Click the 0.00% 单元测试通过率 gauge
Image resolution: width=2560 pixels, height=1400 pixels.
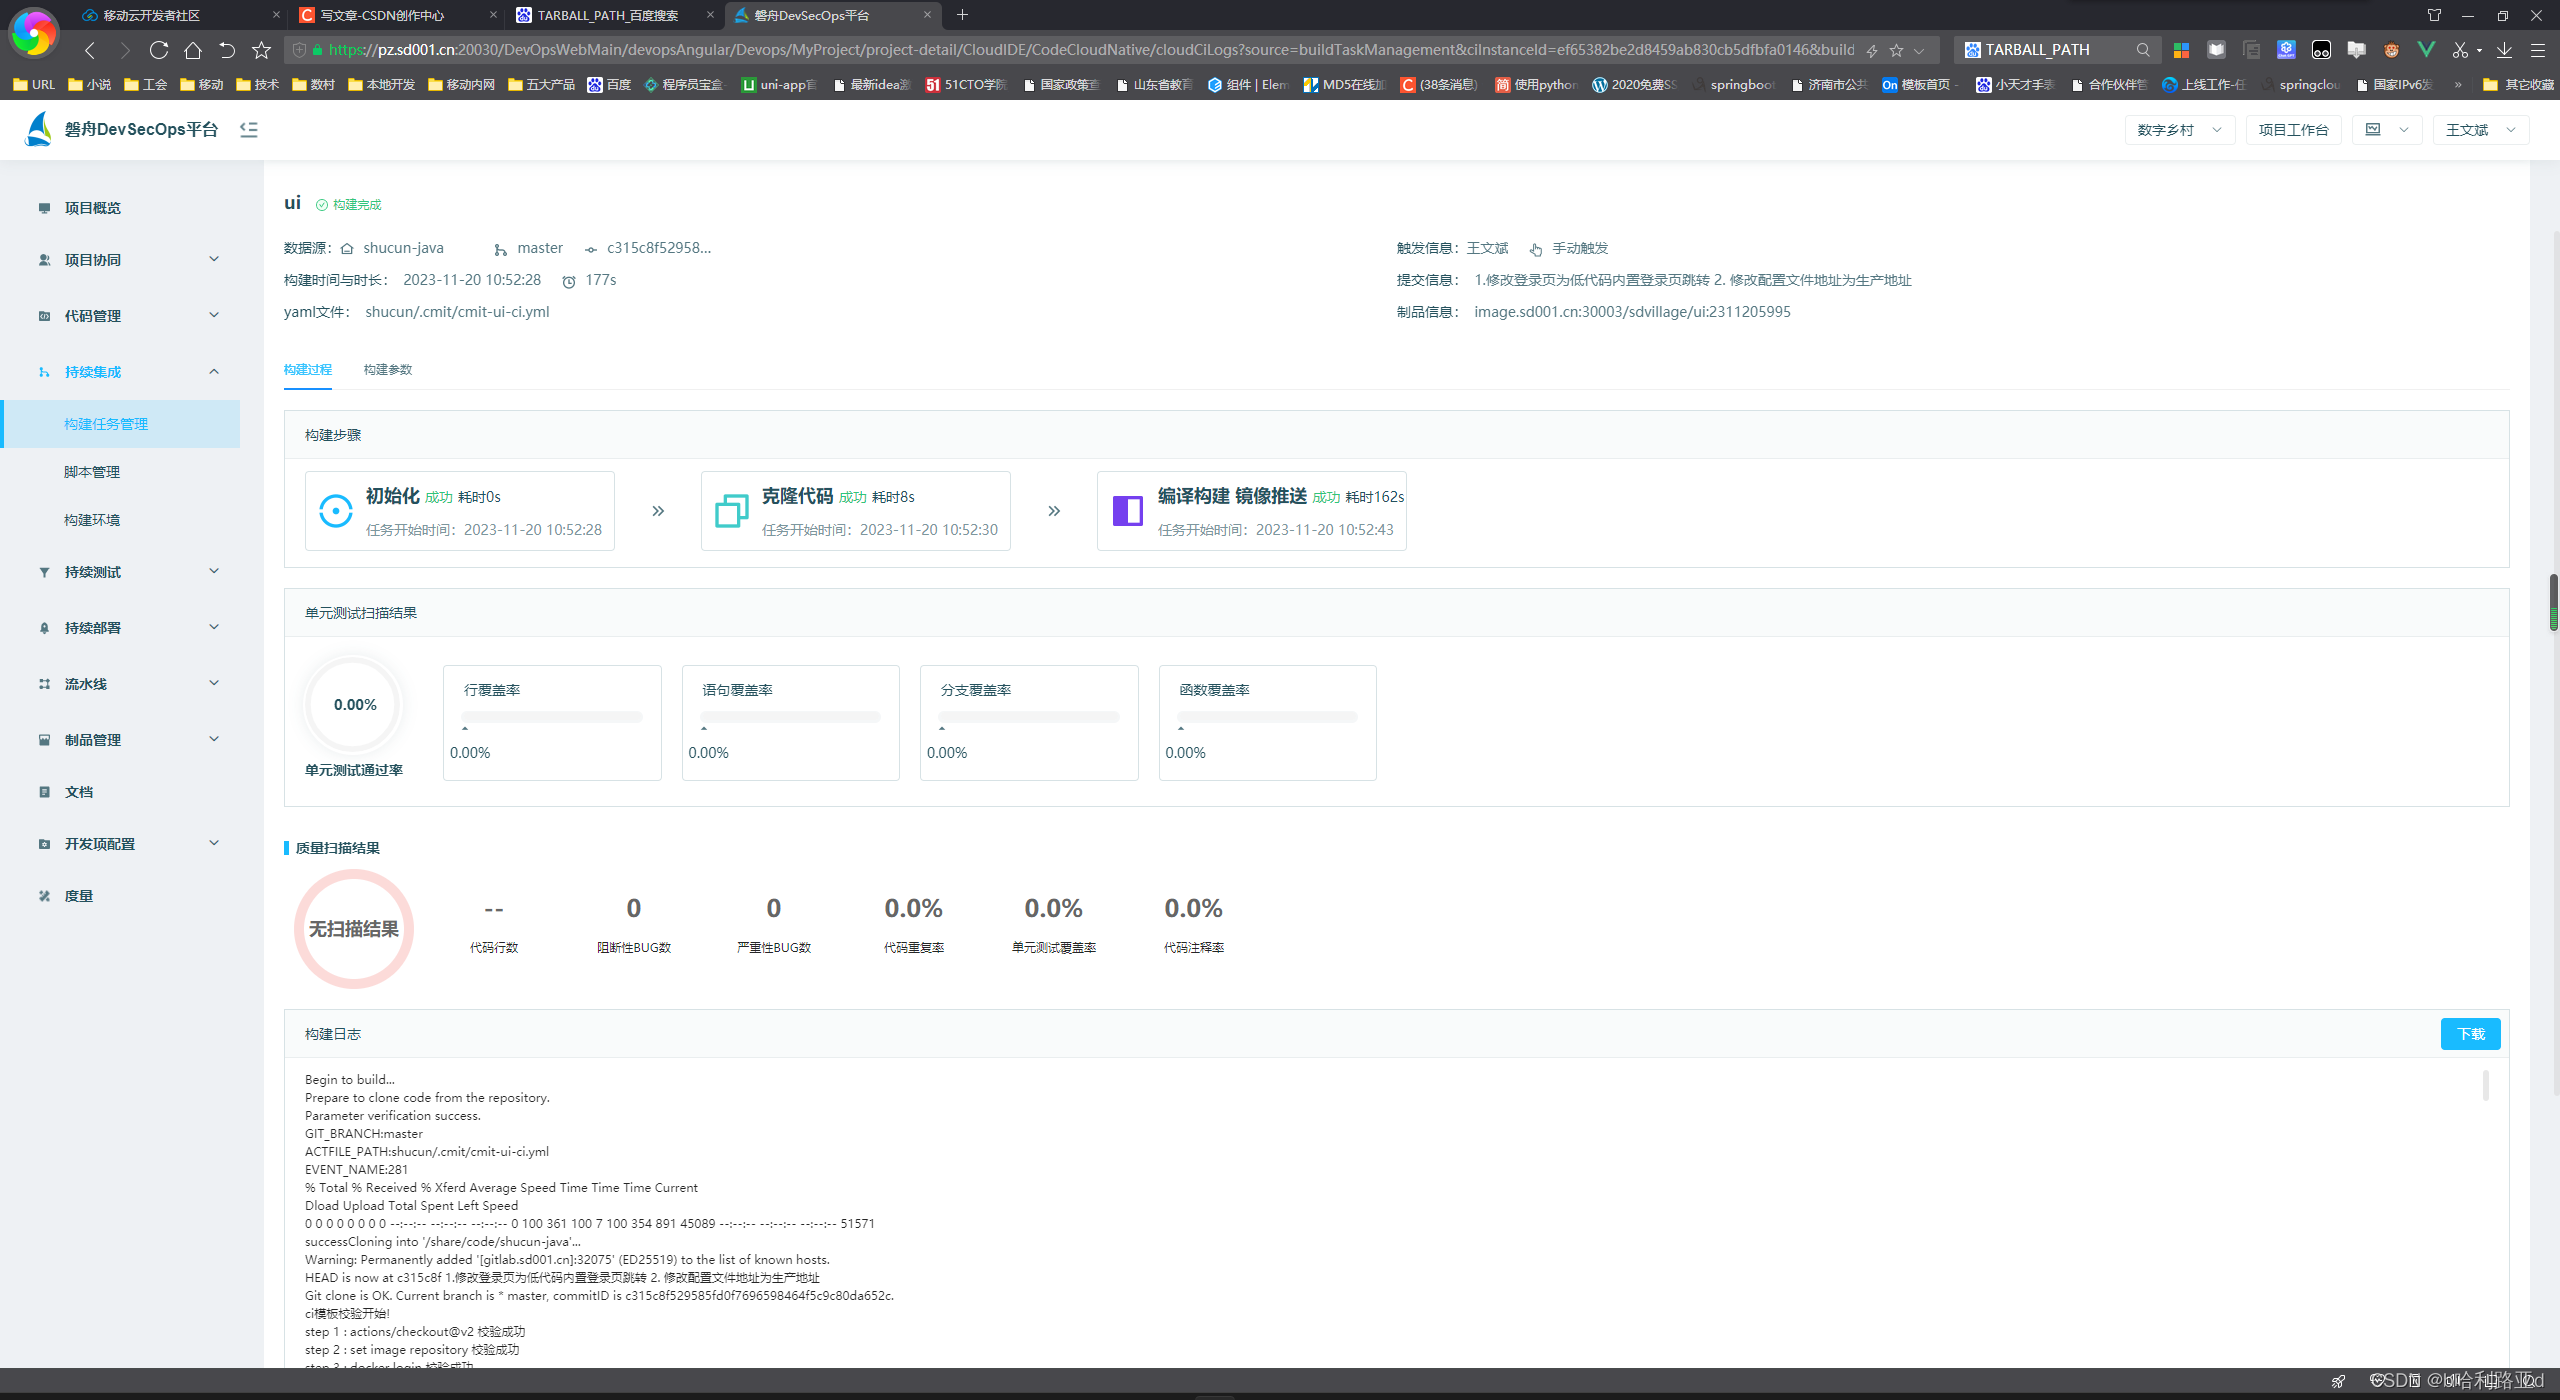click(355, 705)
